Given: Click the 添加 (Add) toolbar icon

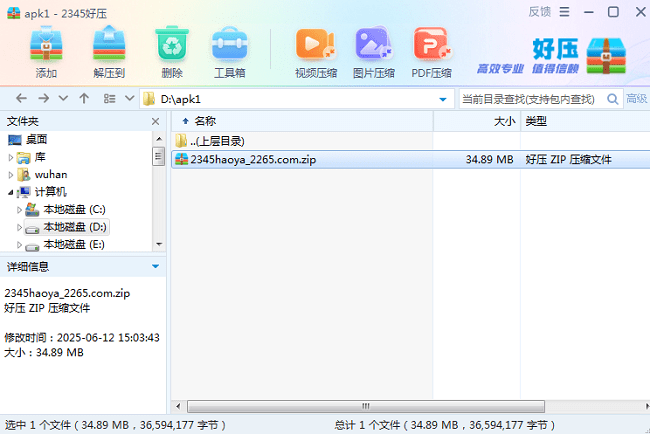Looking at the screenshot, I should (46, 53).
